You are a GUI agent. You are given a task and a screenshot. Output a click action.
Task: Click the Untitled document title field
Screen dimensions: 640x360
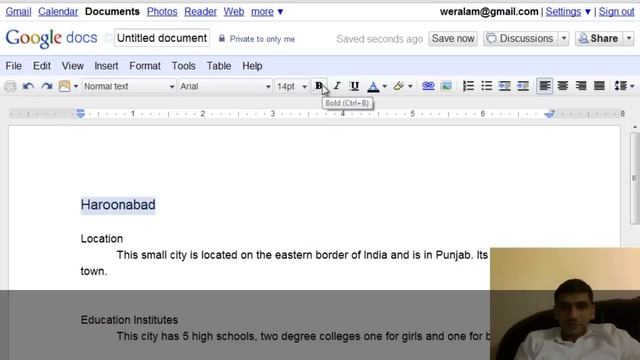tap(162, 38)
